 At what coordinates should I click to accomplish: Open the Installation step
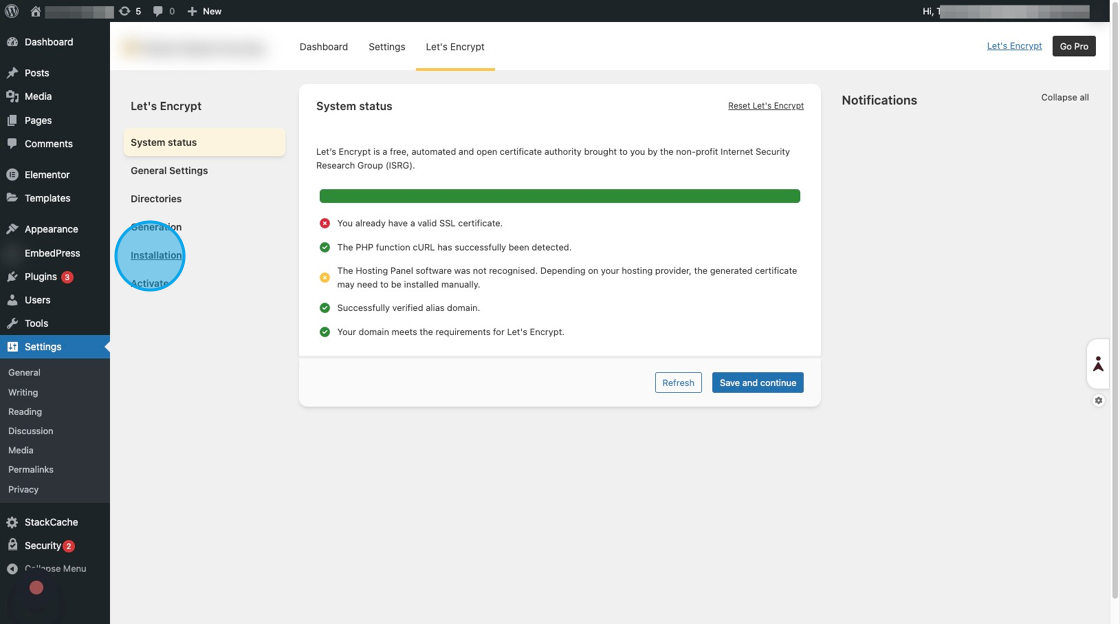click(x=156, y=255)
